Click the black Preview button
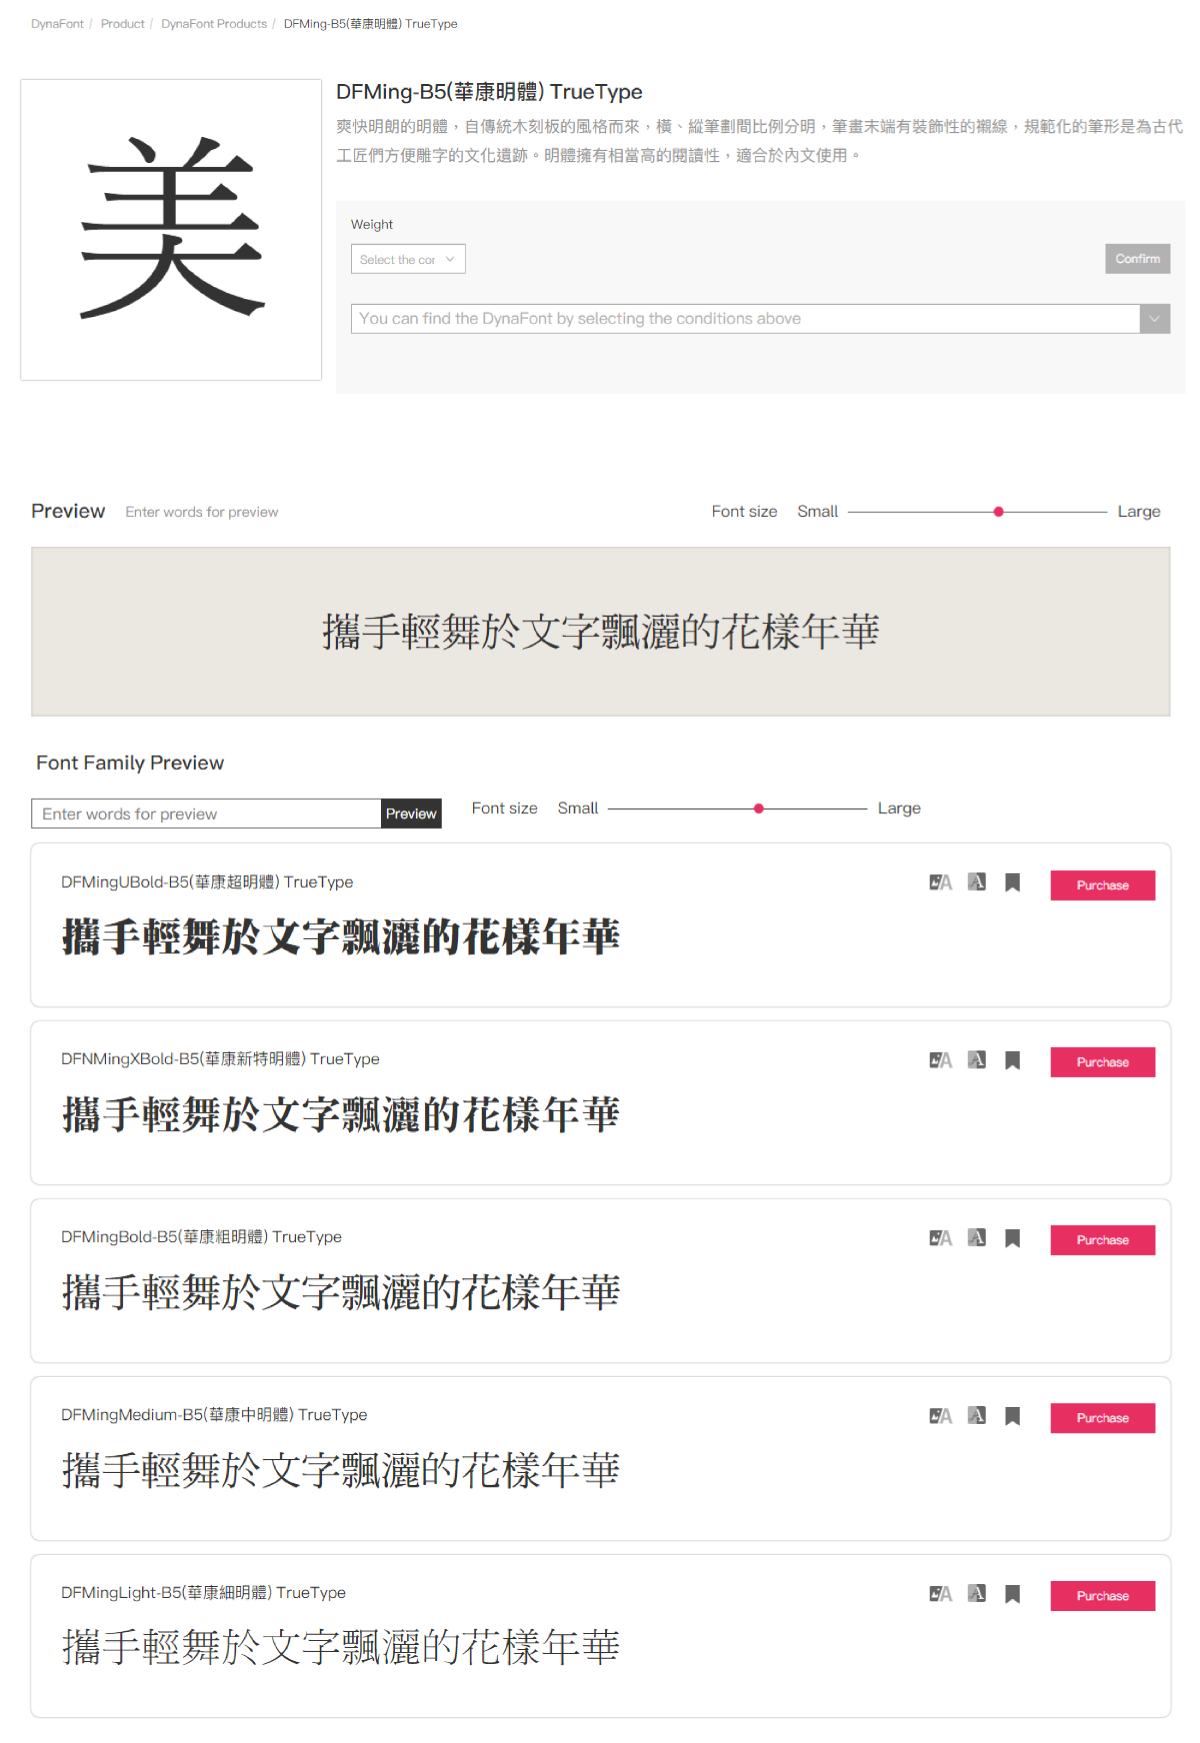This screenshot has height=1743, width=1200. point(411,814)
